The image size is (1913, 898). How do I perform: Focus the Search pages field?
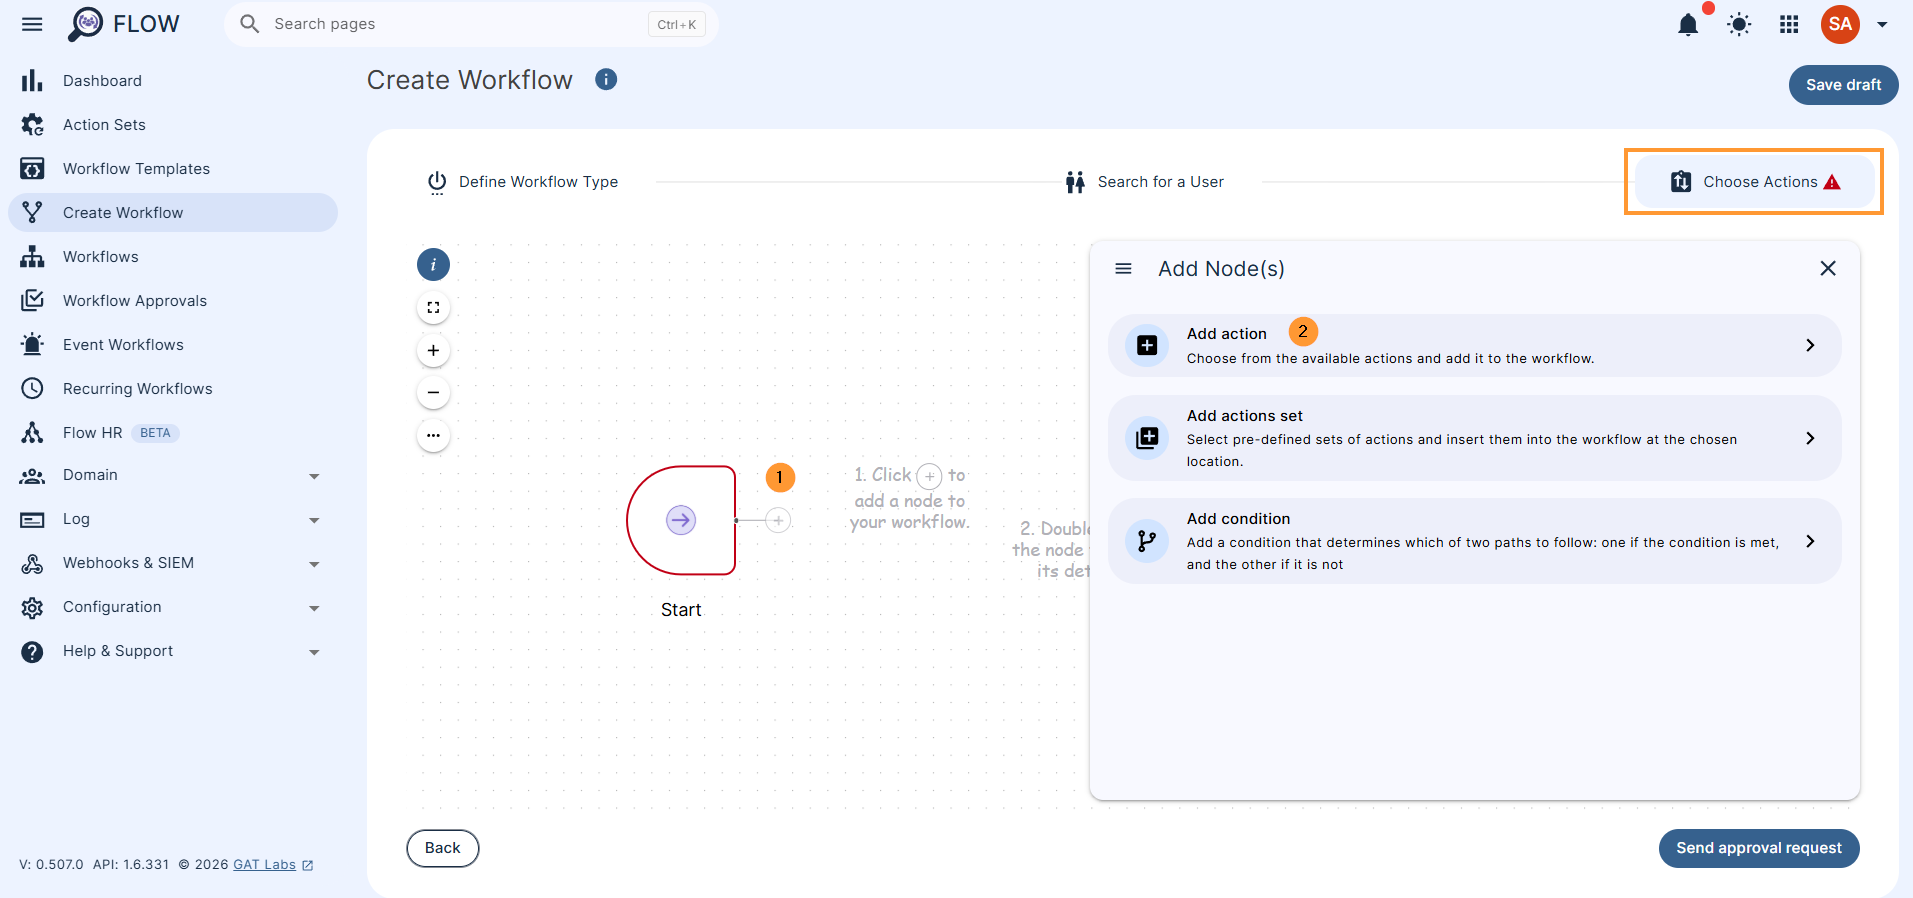click(x=472, y=24)
